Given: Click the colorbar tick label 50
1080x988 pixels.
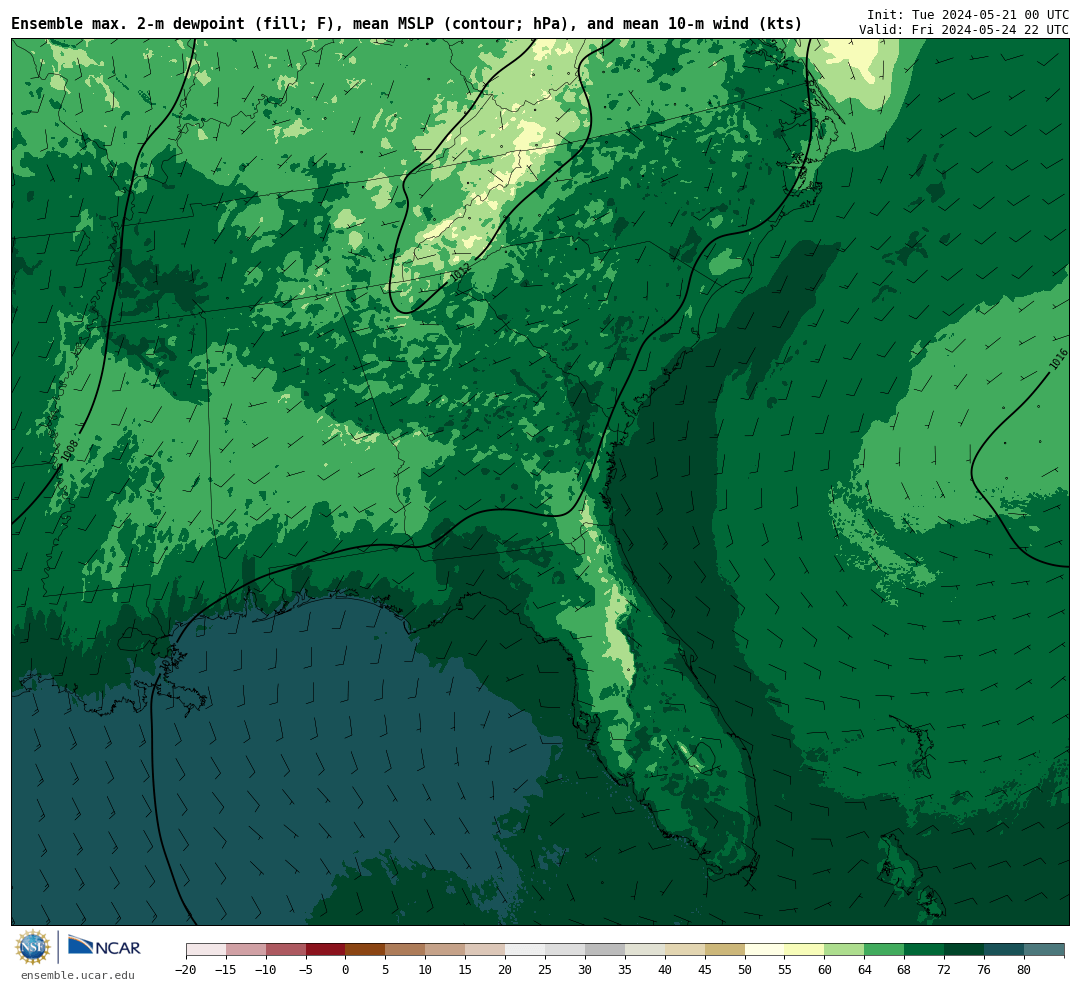Looking at the screenshot, I should pyautogui.click(x=745, y=970).
